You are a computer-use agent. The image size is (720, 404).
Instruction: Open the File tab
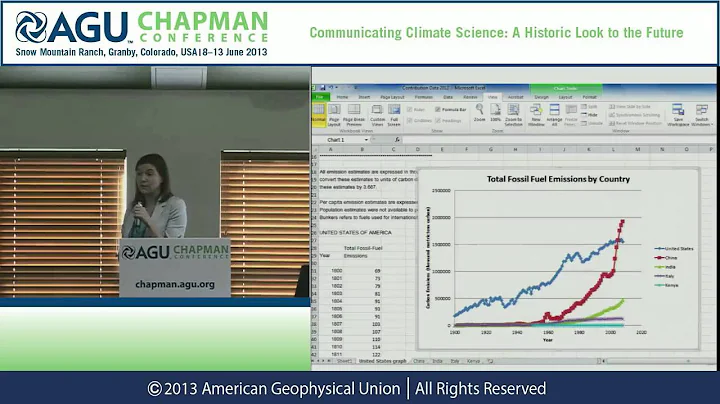click(320, 97)
